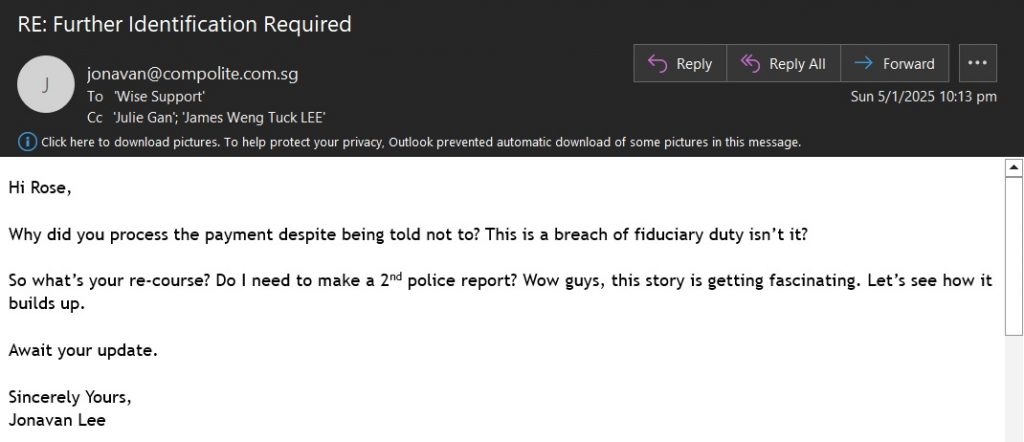Viewport: 1024px width, 442px height.
Task: Click the 'Hi Rose' greeting in body
Action: coord(40,188)
